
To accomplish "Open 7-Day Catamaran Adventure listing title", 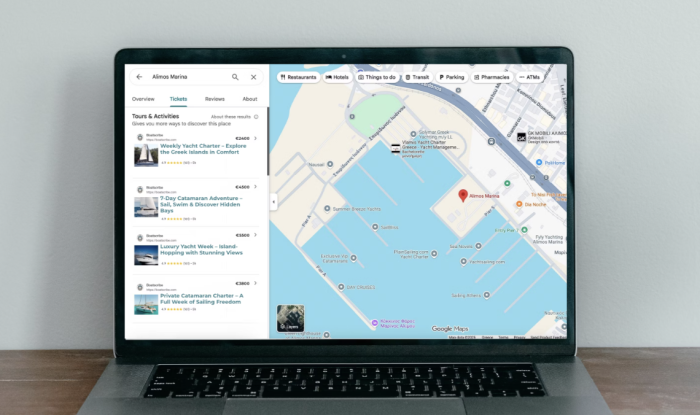I will coord(201,204).
